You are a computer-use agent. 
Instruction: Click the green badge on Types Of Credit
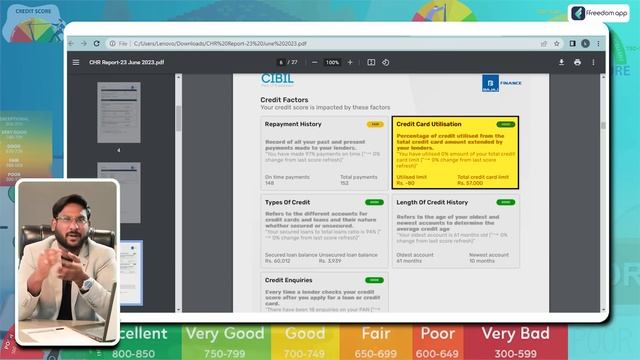pos(374,202)
